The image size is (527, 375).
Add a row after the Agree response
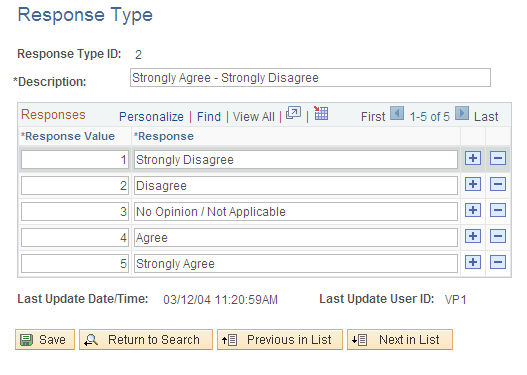point(473,236)
